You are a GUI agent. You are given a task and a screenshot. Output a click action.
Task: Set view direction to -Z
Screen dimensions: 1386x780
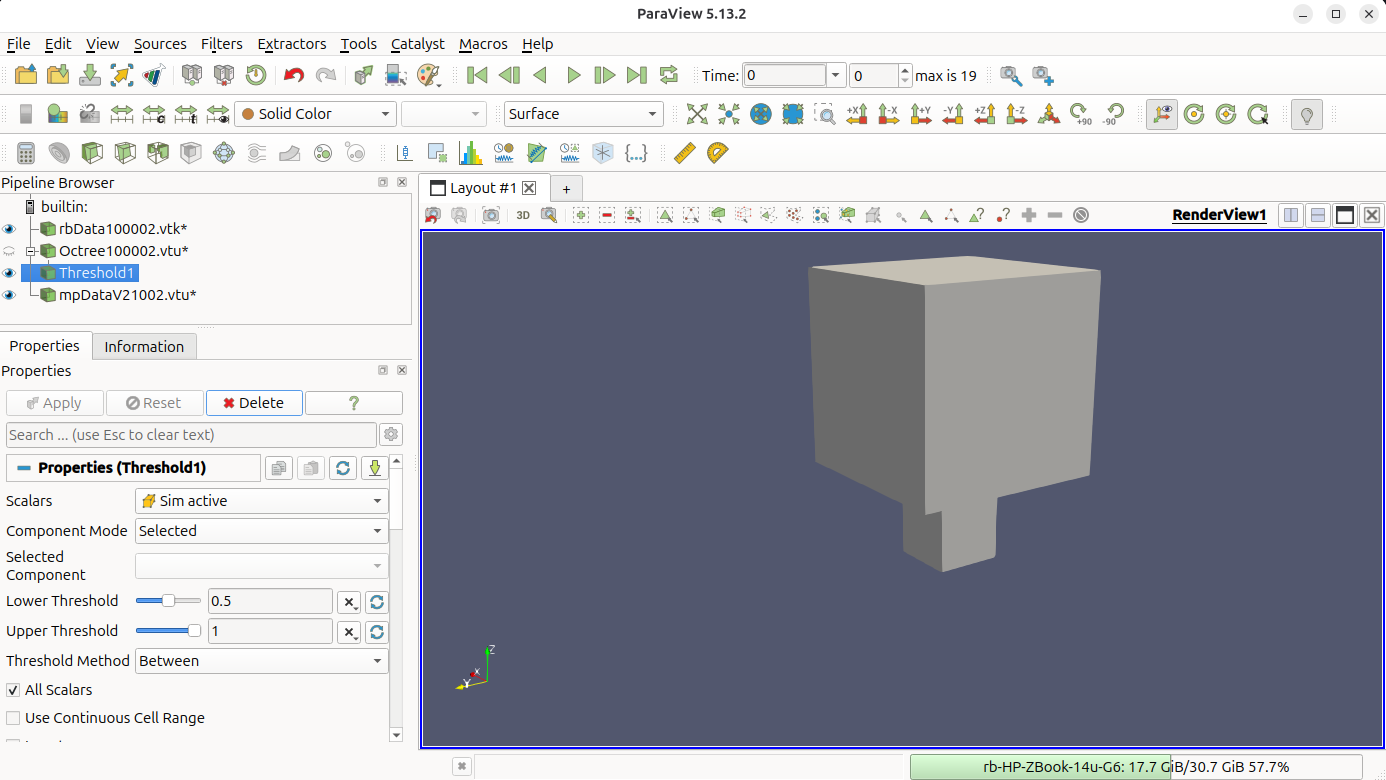(x=1017, y=114)
